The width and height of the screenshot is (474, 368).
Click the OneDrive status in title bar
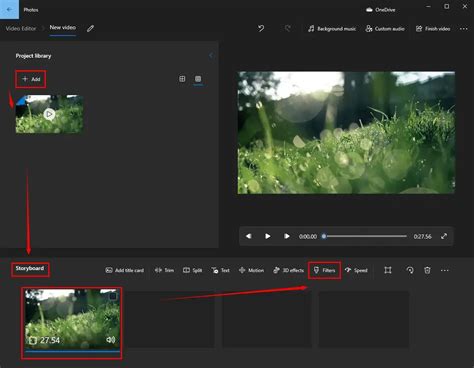tap(380, 10)
